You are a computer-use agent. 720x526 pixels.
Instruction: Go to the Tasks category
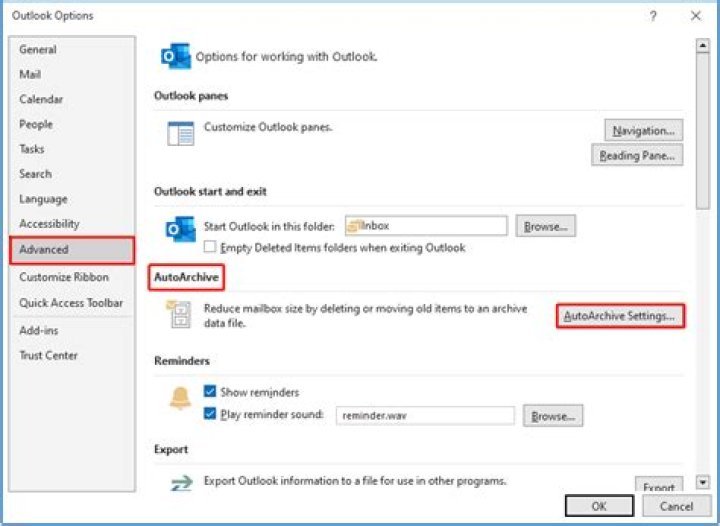pos(72,149)
